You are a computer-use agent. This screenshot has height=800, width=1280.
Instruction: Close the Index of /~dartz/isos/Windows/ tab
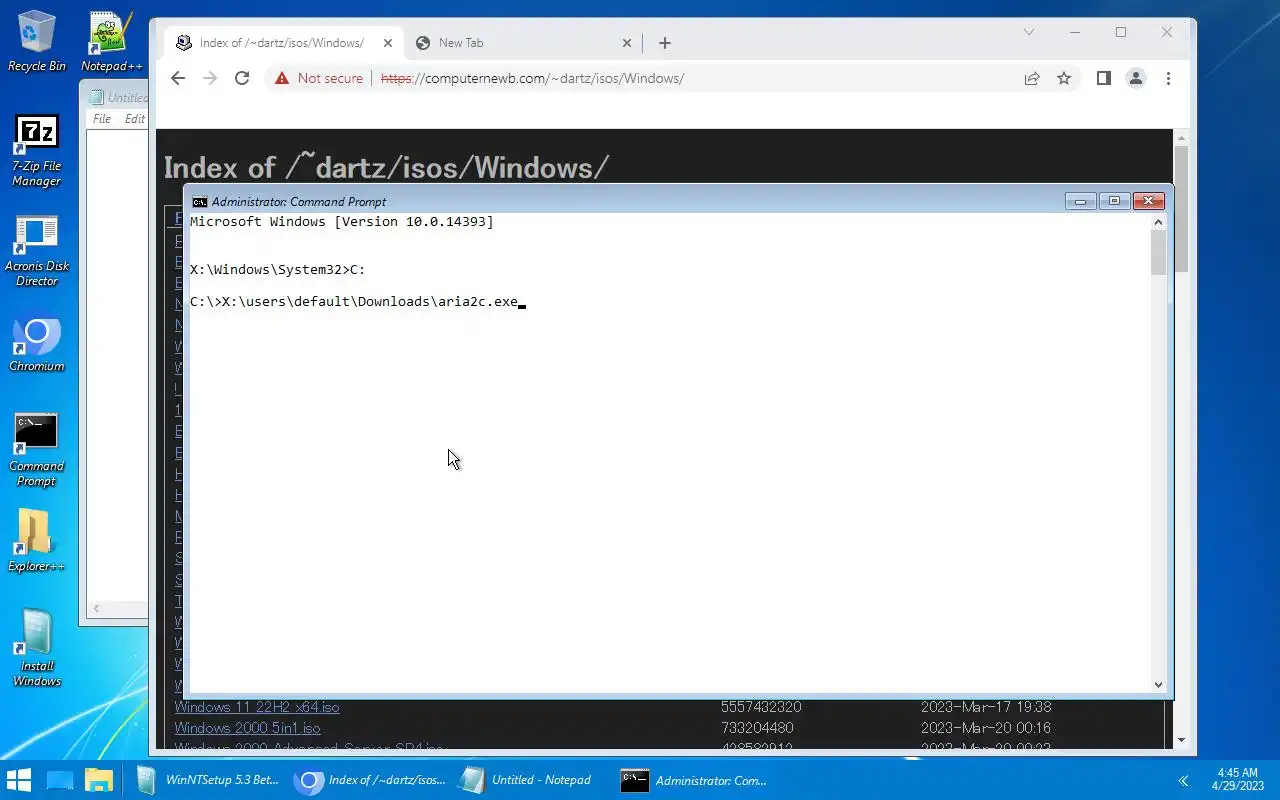[x=387, y=43]
